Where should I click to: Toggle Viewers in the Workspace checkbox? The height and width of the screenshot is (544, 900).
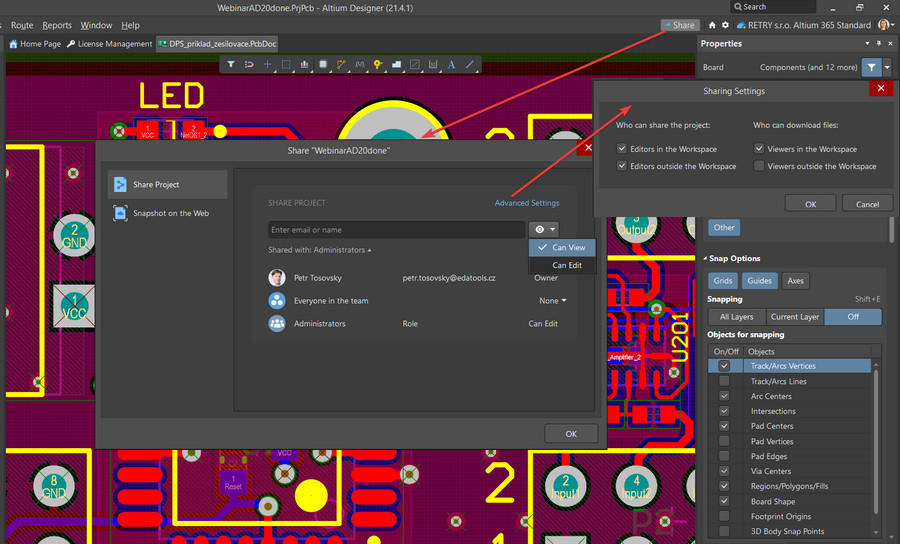pos(759,149)
